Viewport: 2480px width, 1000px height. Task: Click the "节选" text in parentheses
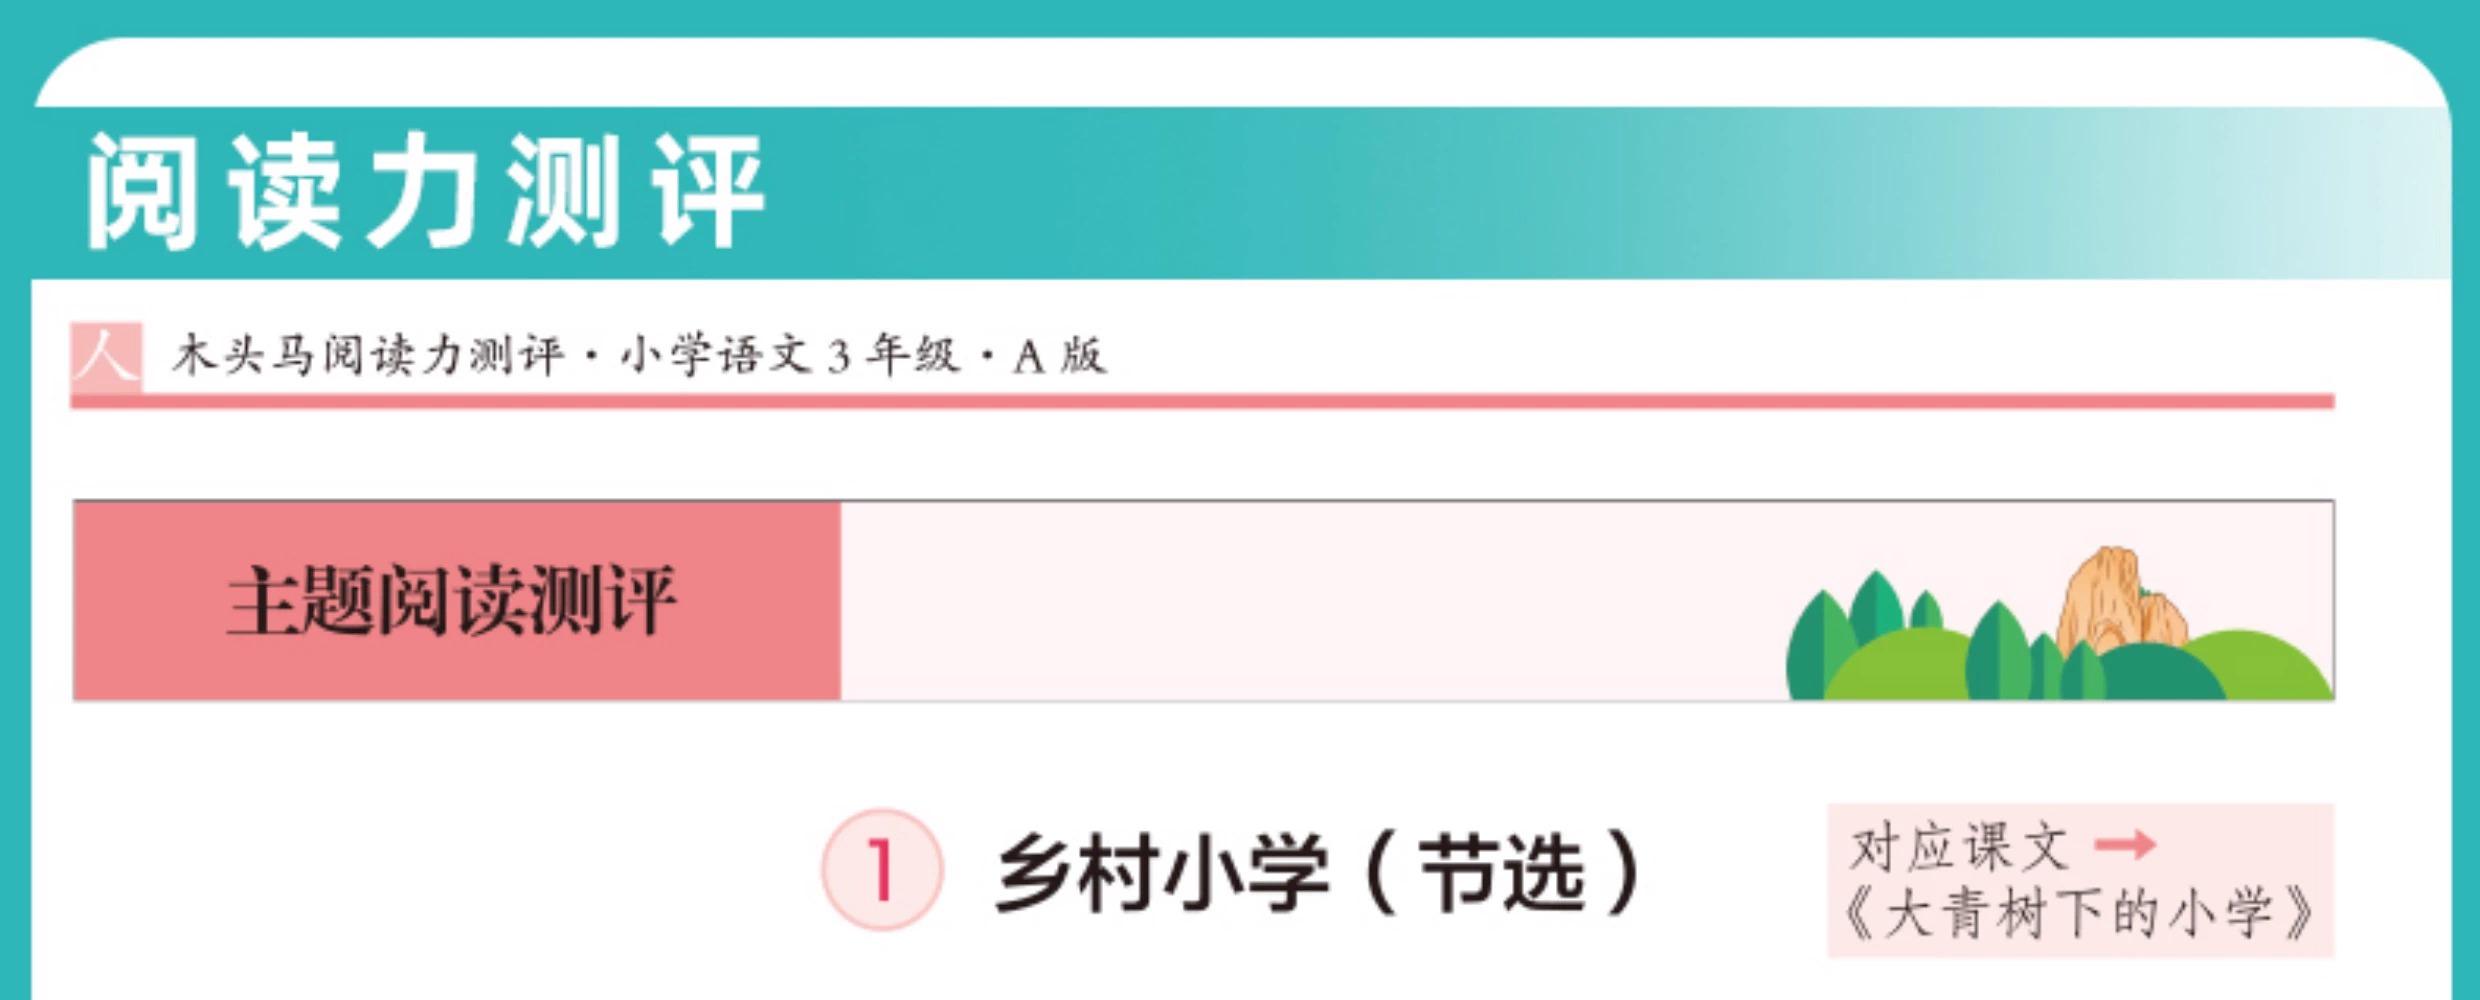(x=1502, y=872)
